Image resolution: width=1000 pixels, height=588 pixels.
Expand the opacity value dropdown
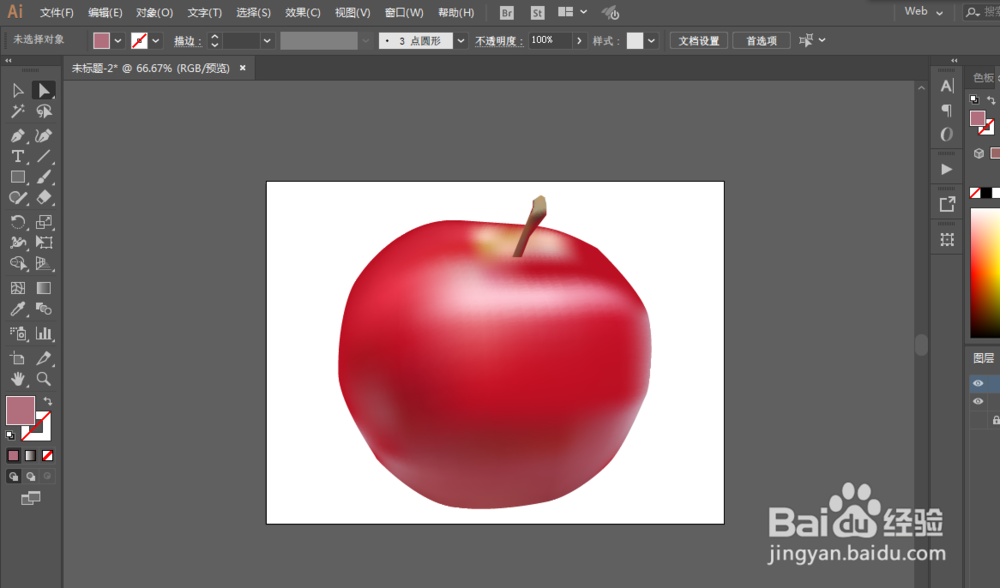(578, 41)
